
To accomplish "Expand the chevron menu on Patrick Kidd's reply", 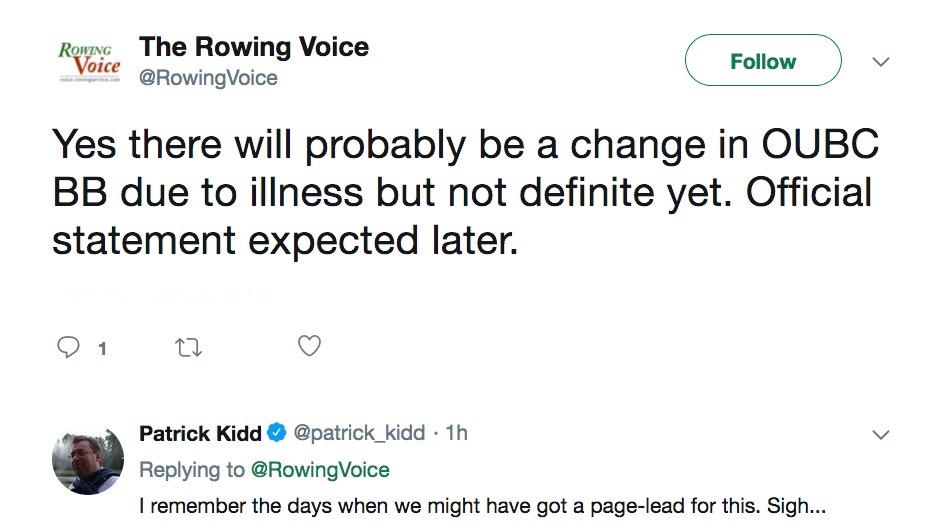I will pyautogui.click(x=881, y=435).
